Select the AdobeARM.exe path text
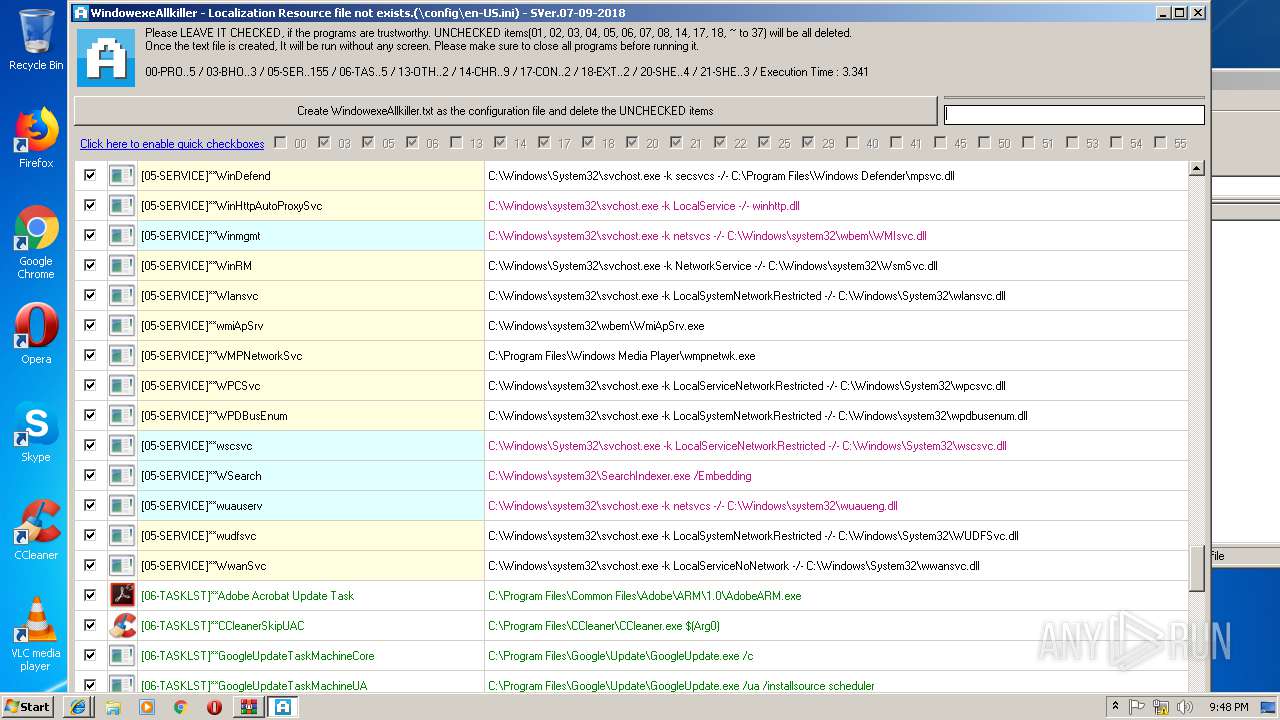The height and width of the screenshot is (720, 1280). click(x=644, y=595)
